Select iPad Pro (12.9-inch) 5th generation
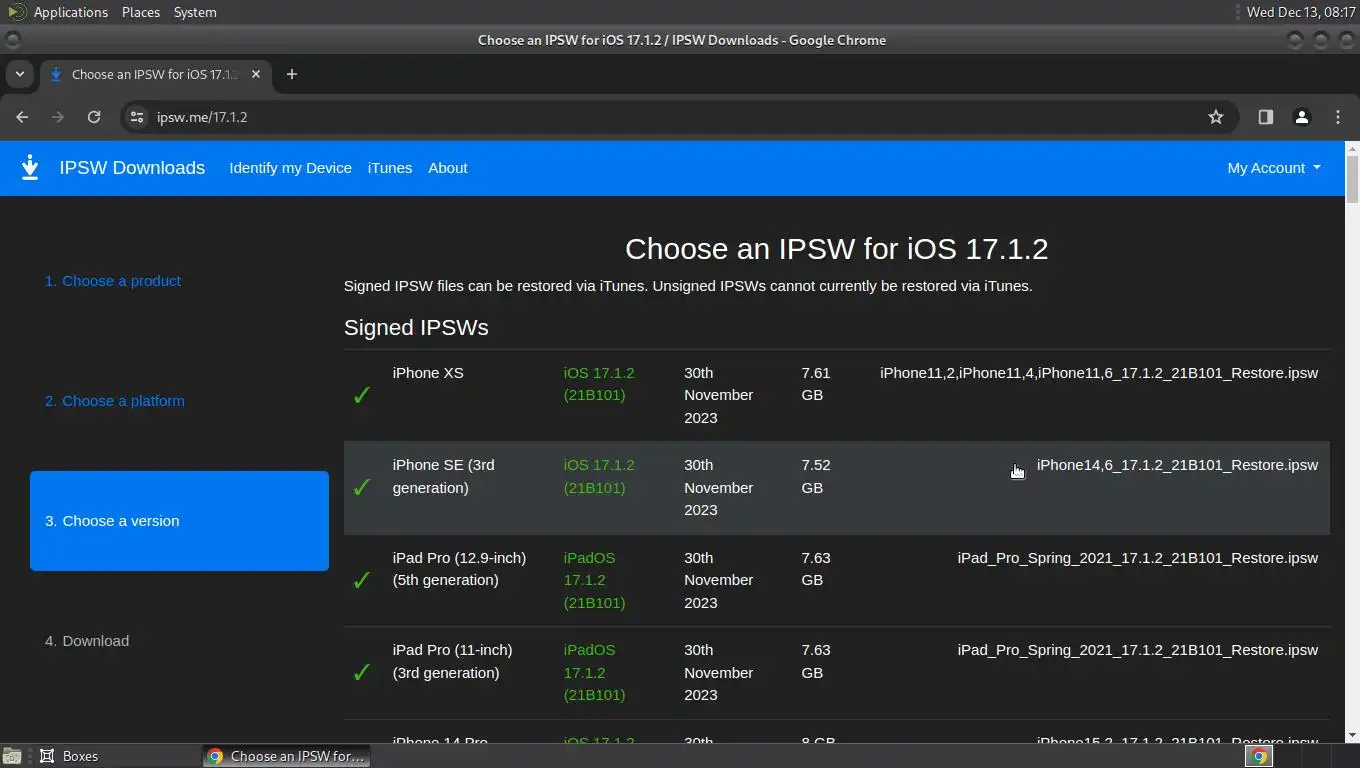The height and width of the screenshot is (768, 1360). click(459, 569)
